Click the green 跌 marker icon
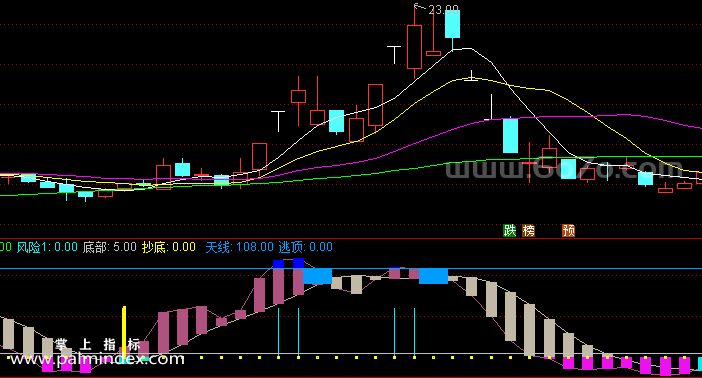This screenshot has height=378, width=702. 510,230
